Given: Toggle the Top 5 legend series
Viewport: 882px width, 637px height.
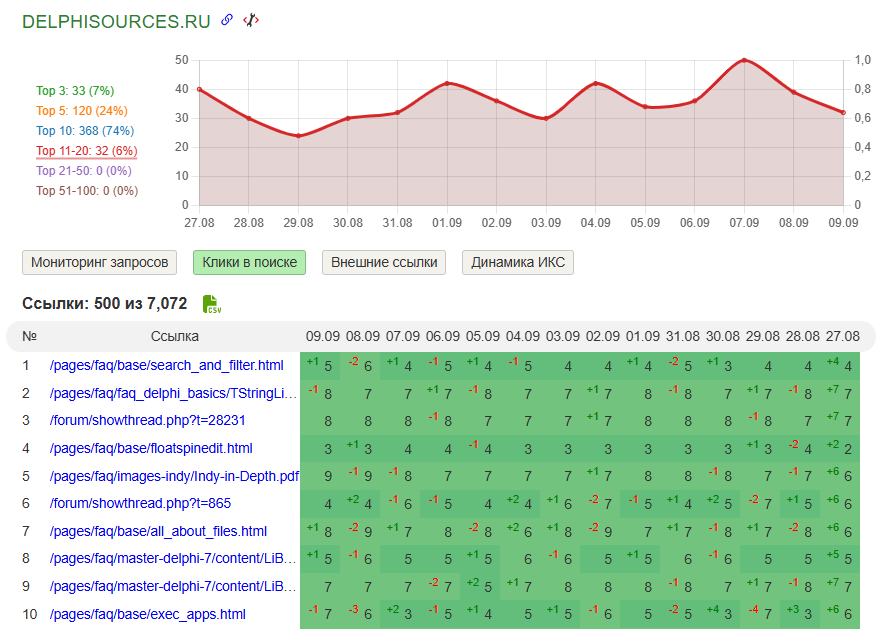Looking at the screenshot, I should [81, 111].
